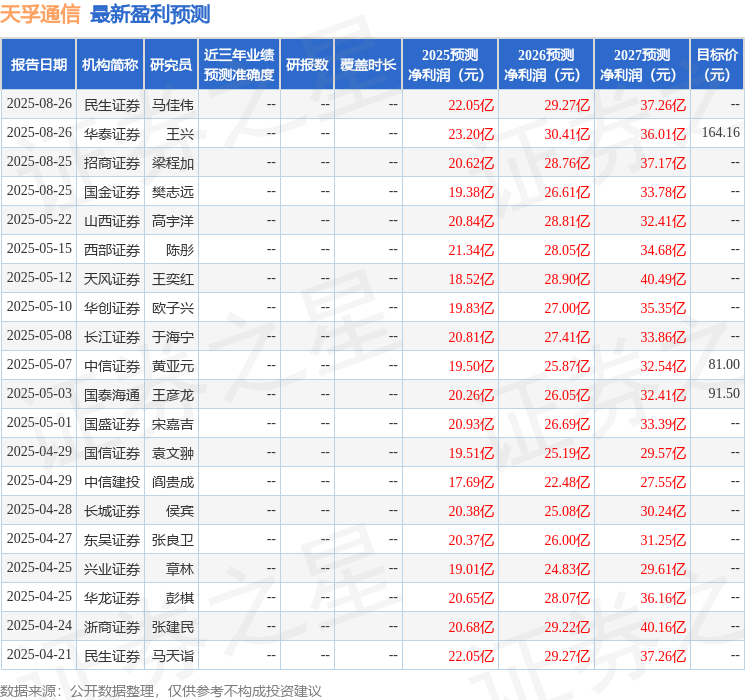Click the 华泰证券 institution name
745x700 pixels.
point(112,133)
